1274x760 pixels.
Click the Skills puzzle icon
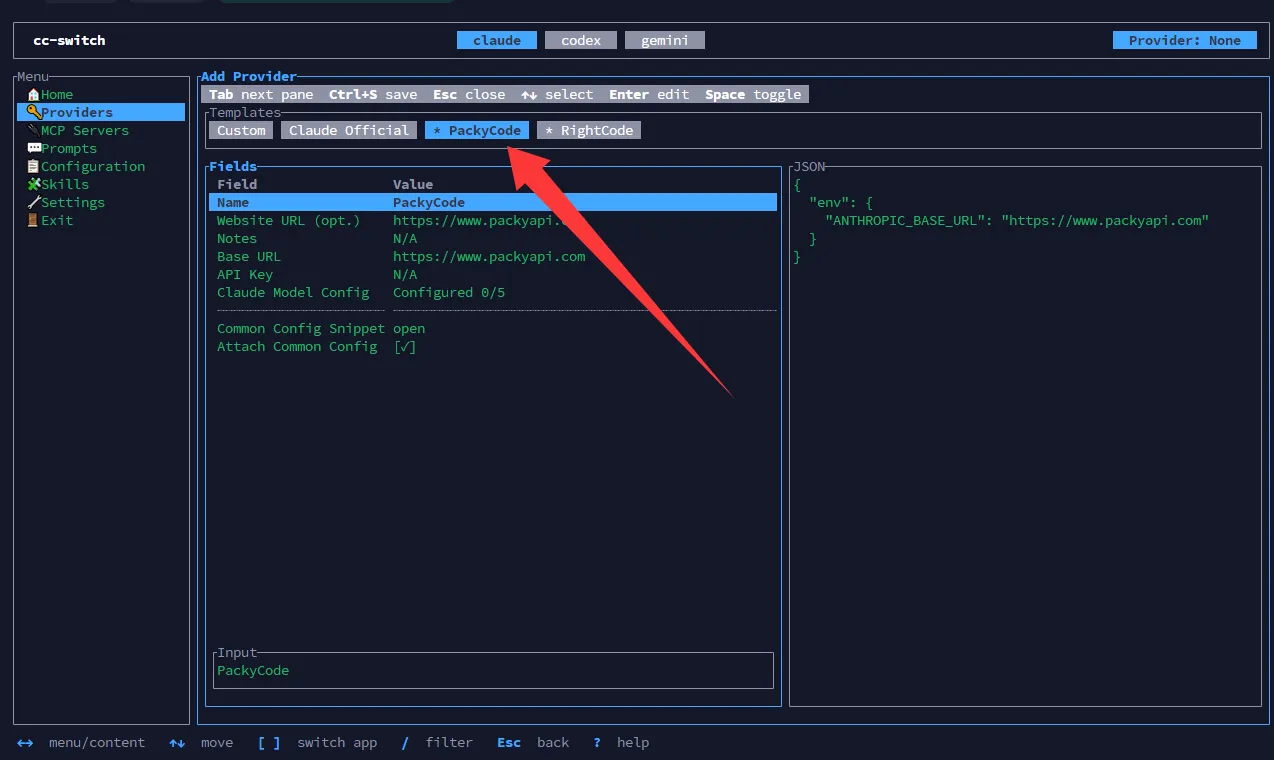[33, 185]
